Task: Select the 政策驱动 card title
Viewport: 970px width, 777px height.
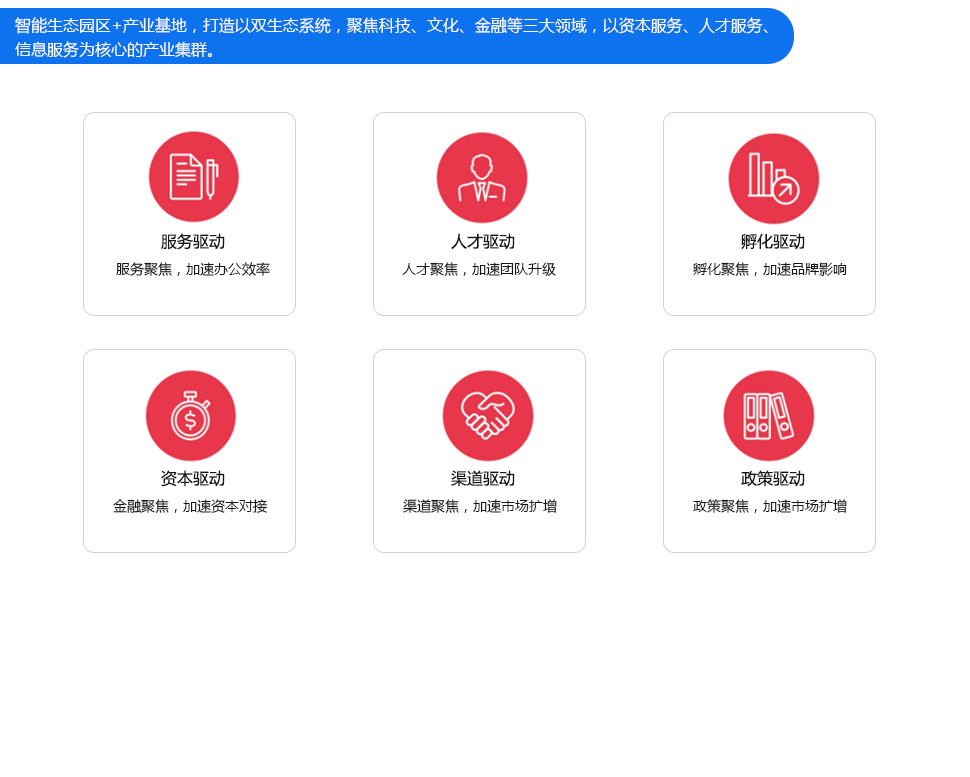Action: pos(773,479)
